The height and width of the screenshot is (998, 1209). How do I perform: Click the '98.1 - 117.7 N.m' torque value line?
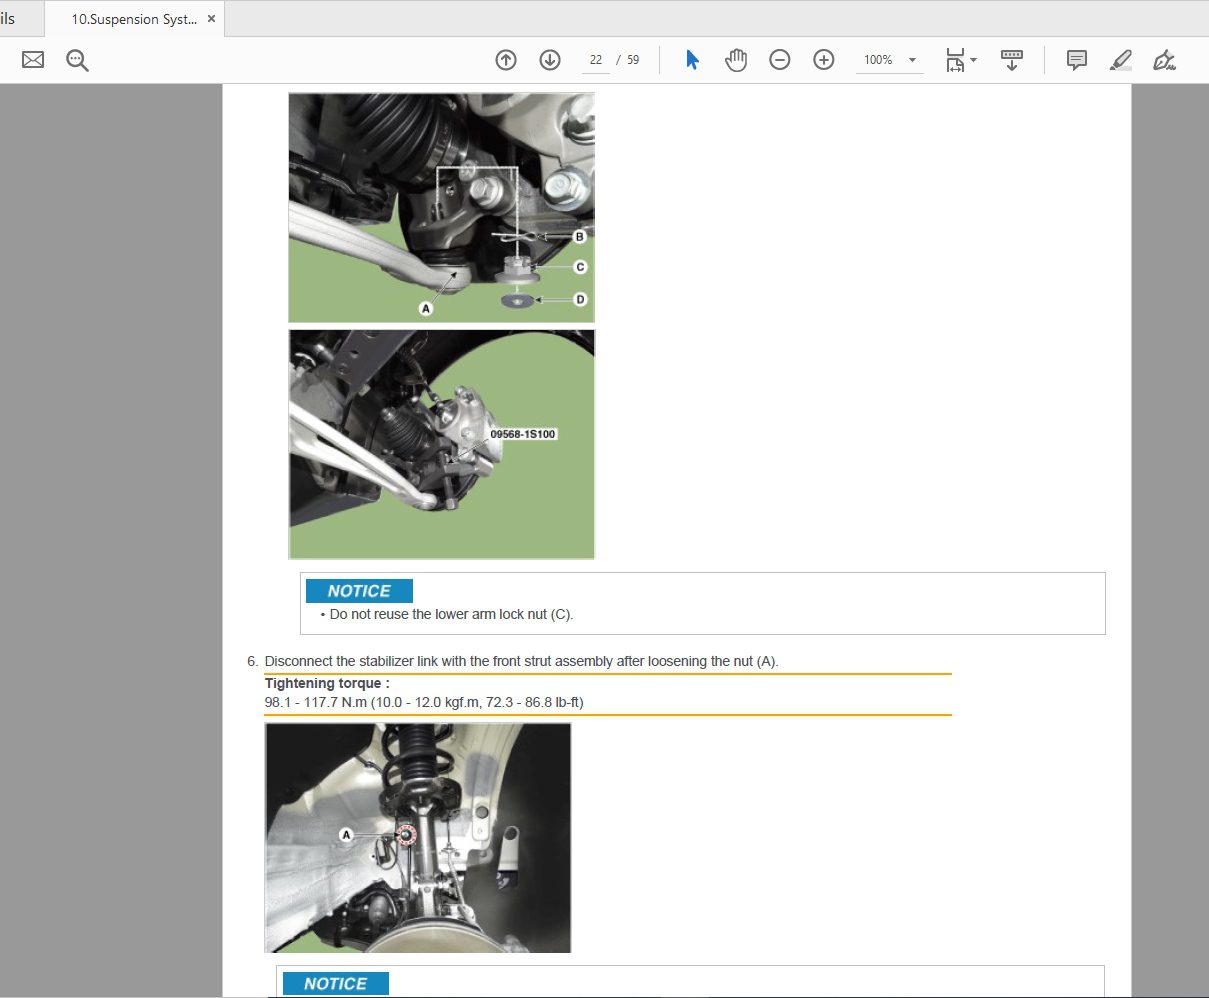(x=424, y=702)
